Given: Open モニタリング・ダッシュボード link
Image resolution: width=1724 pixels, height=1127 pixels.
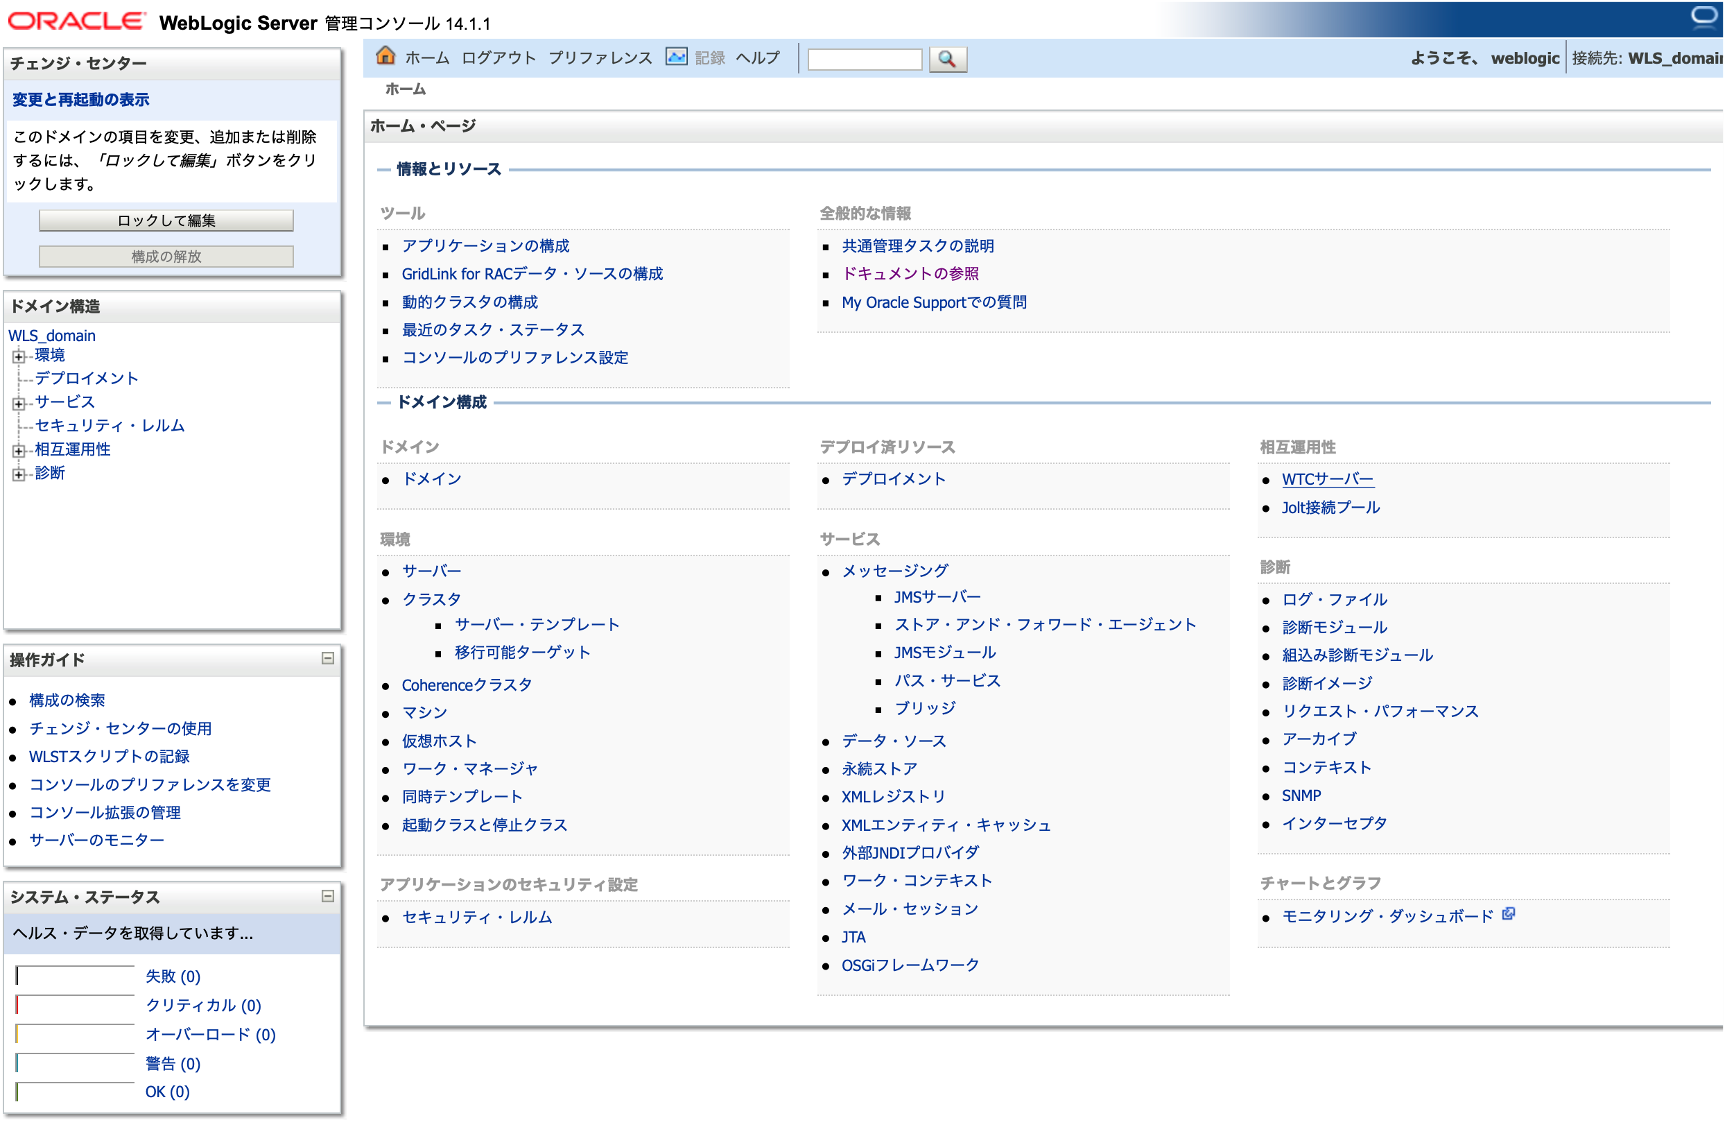Looking at the screenshot, I should [x=1388, y=916].
